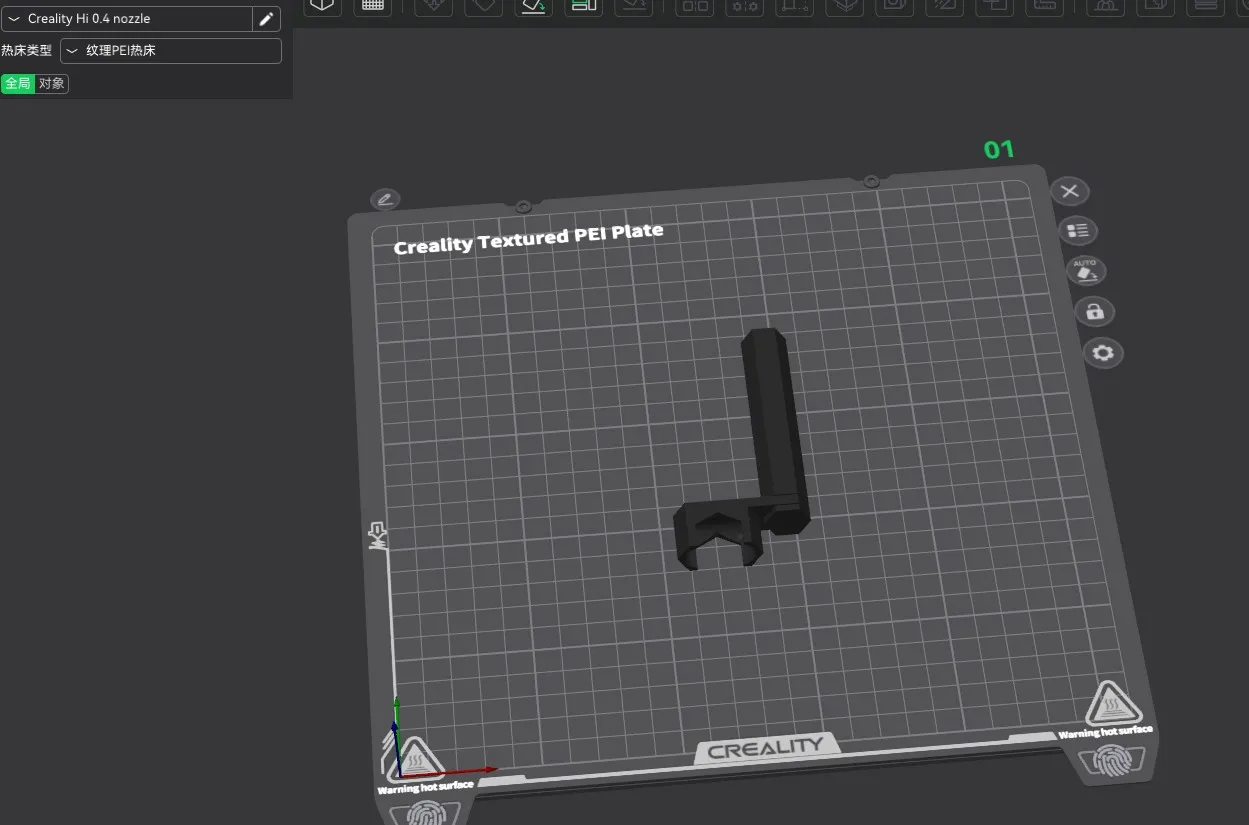Click the split to objects toolbar icon

(x=694, y=5)
